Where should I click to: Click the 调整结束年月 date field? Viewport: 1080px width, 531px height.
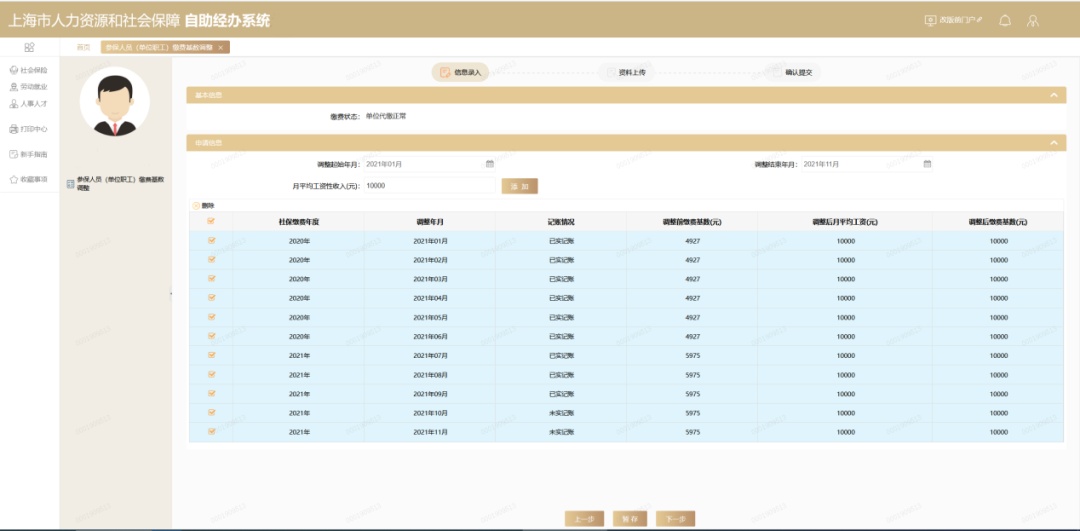tap(867, 164)
